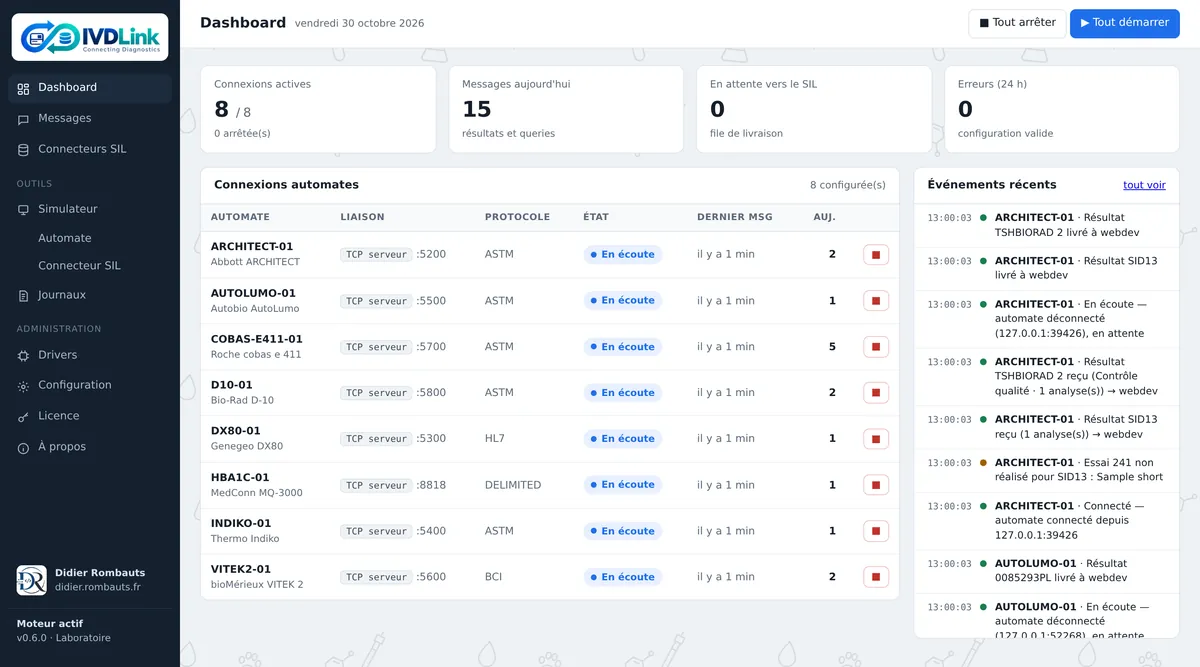1200x667 pixels.
Task: Click the En attente vers le SIL card
Action: 814,110
